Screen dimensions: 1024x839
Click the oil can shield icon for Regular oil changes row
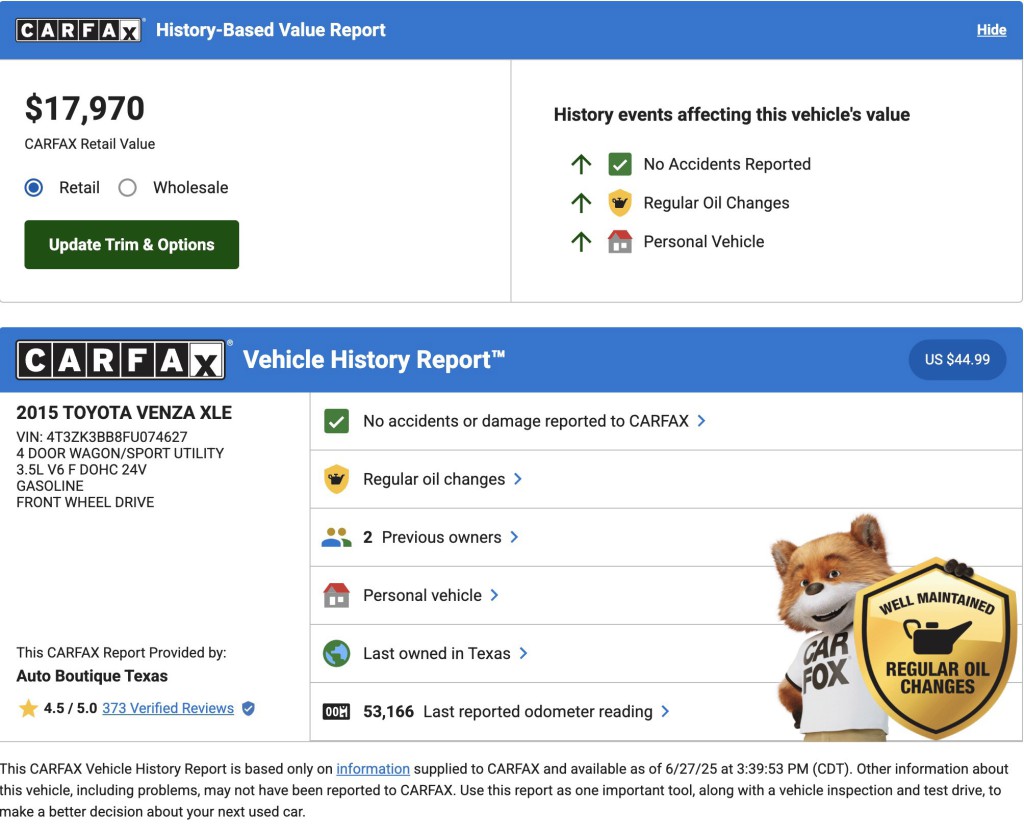coord(336,479)
